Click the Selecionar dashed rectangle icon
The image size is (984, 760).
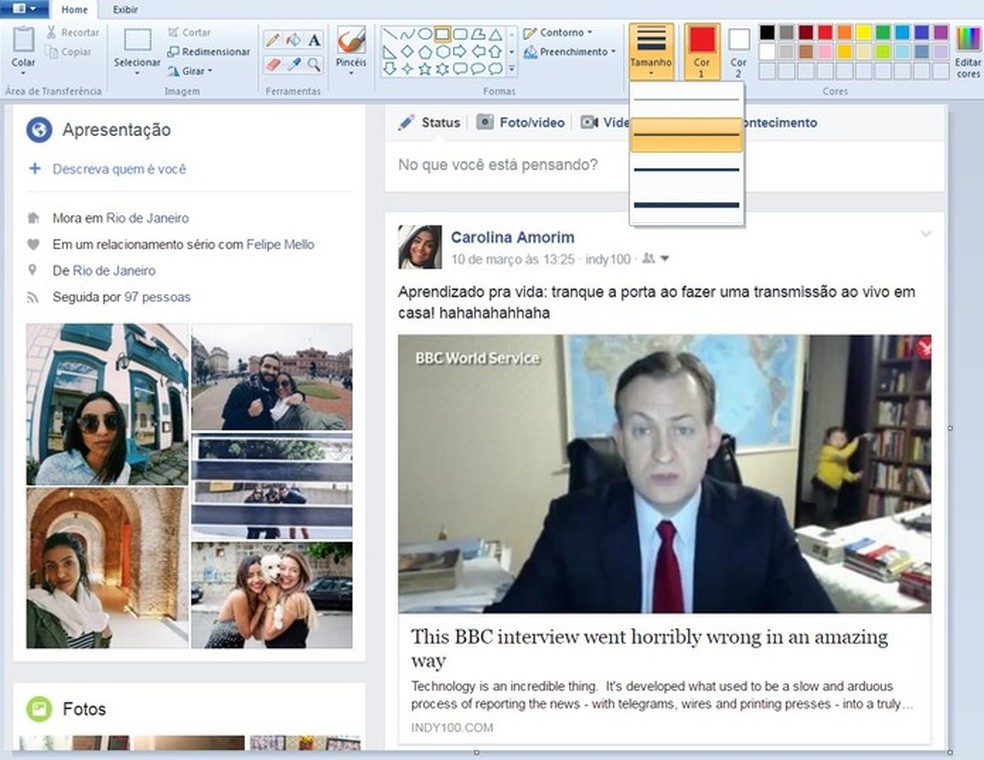(x=137, y=40)
